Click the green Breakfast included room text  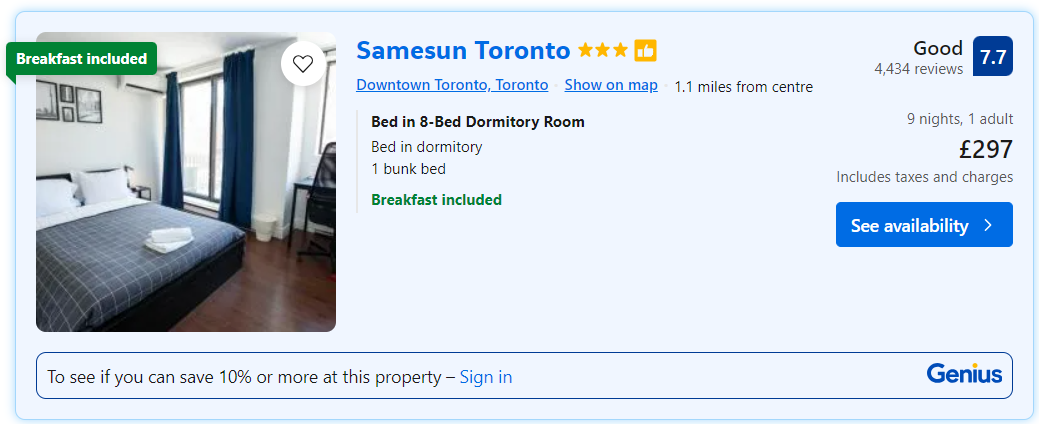436,200
